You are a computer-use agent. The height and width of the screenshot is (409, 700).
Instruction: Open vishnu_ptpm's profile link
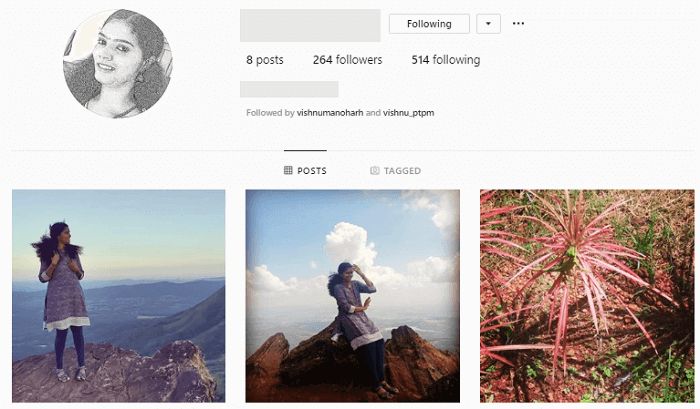pyautogui.click(x=408, y=113)
